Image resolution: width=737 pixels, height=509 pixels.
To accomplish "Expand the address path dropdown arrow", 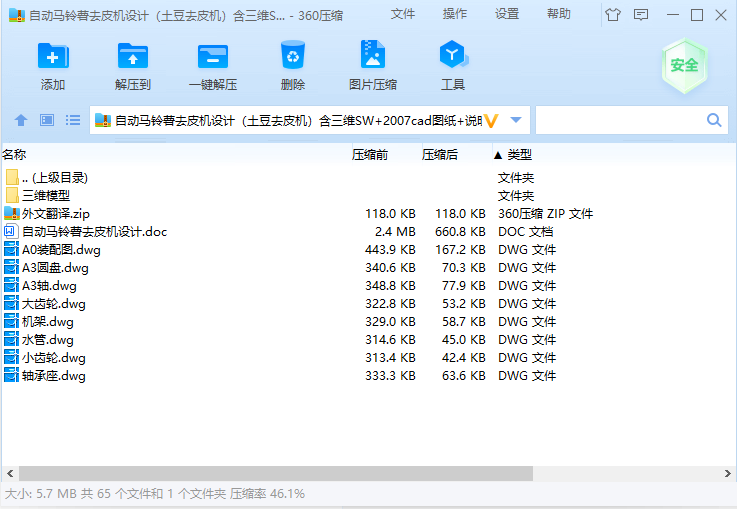I will click(516, 120).
